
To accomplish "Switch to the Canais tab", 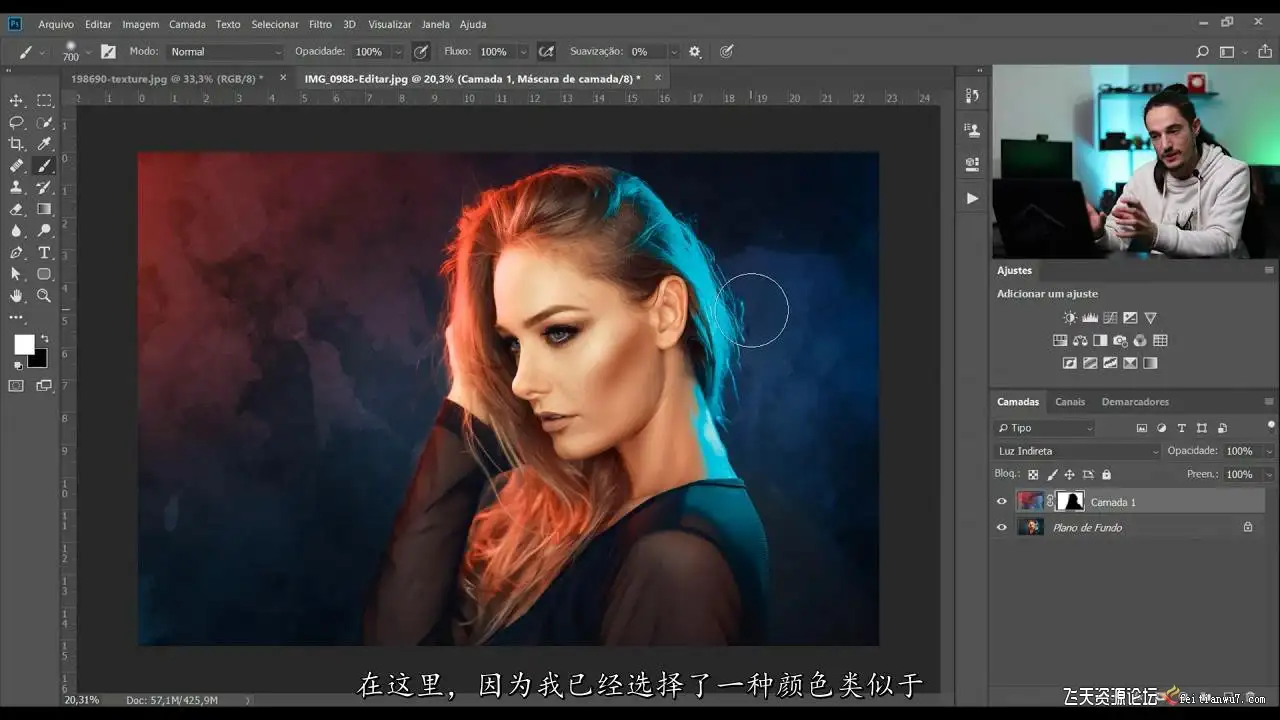I will 1069,402.
